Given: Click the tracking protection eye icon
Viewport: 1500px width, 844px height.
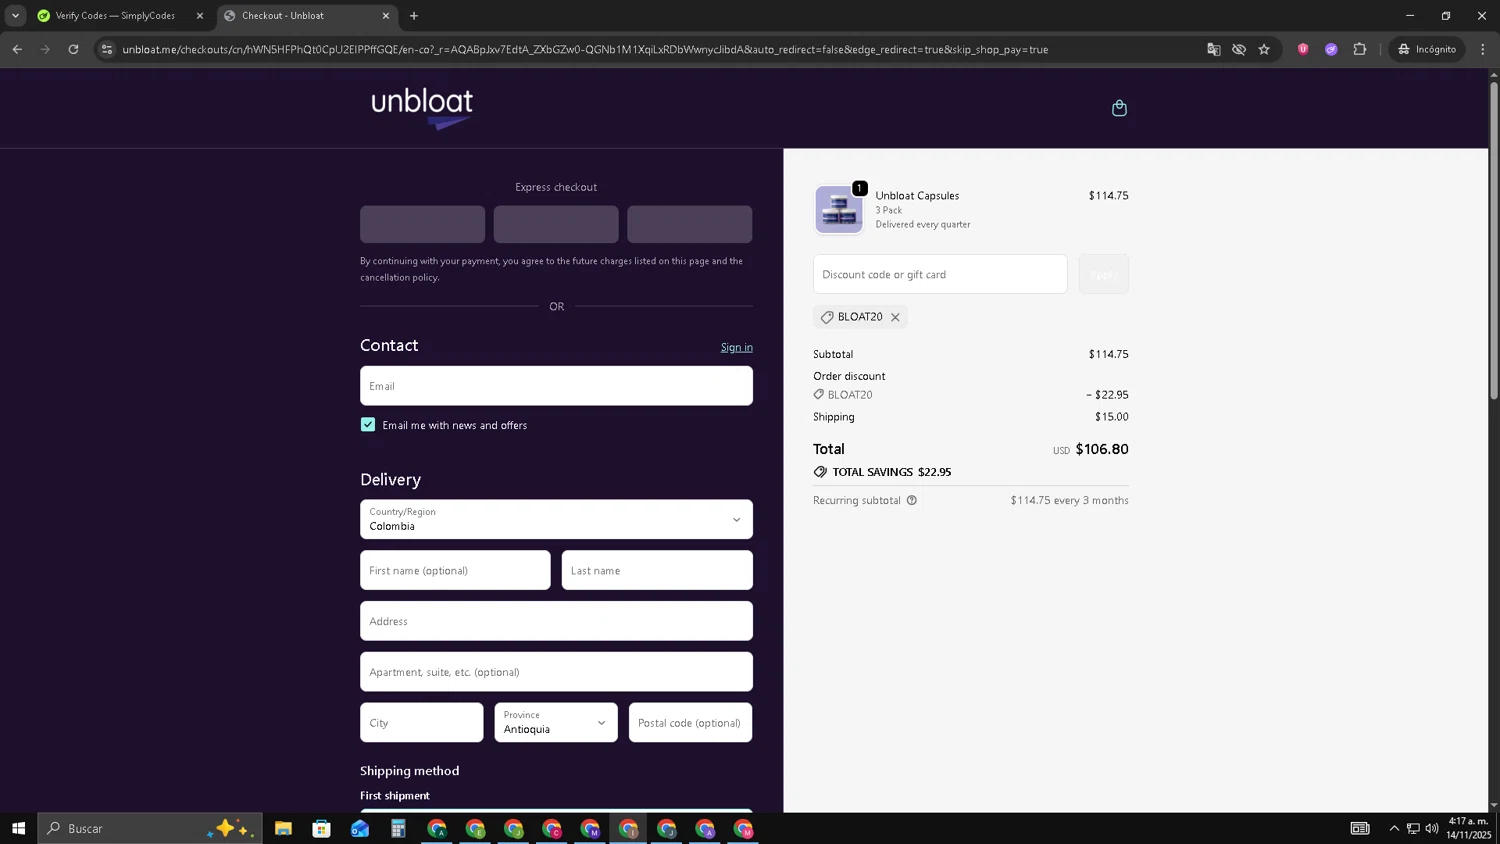Looking at the screenshot, I should coord(1239,49).
